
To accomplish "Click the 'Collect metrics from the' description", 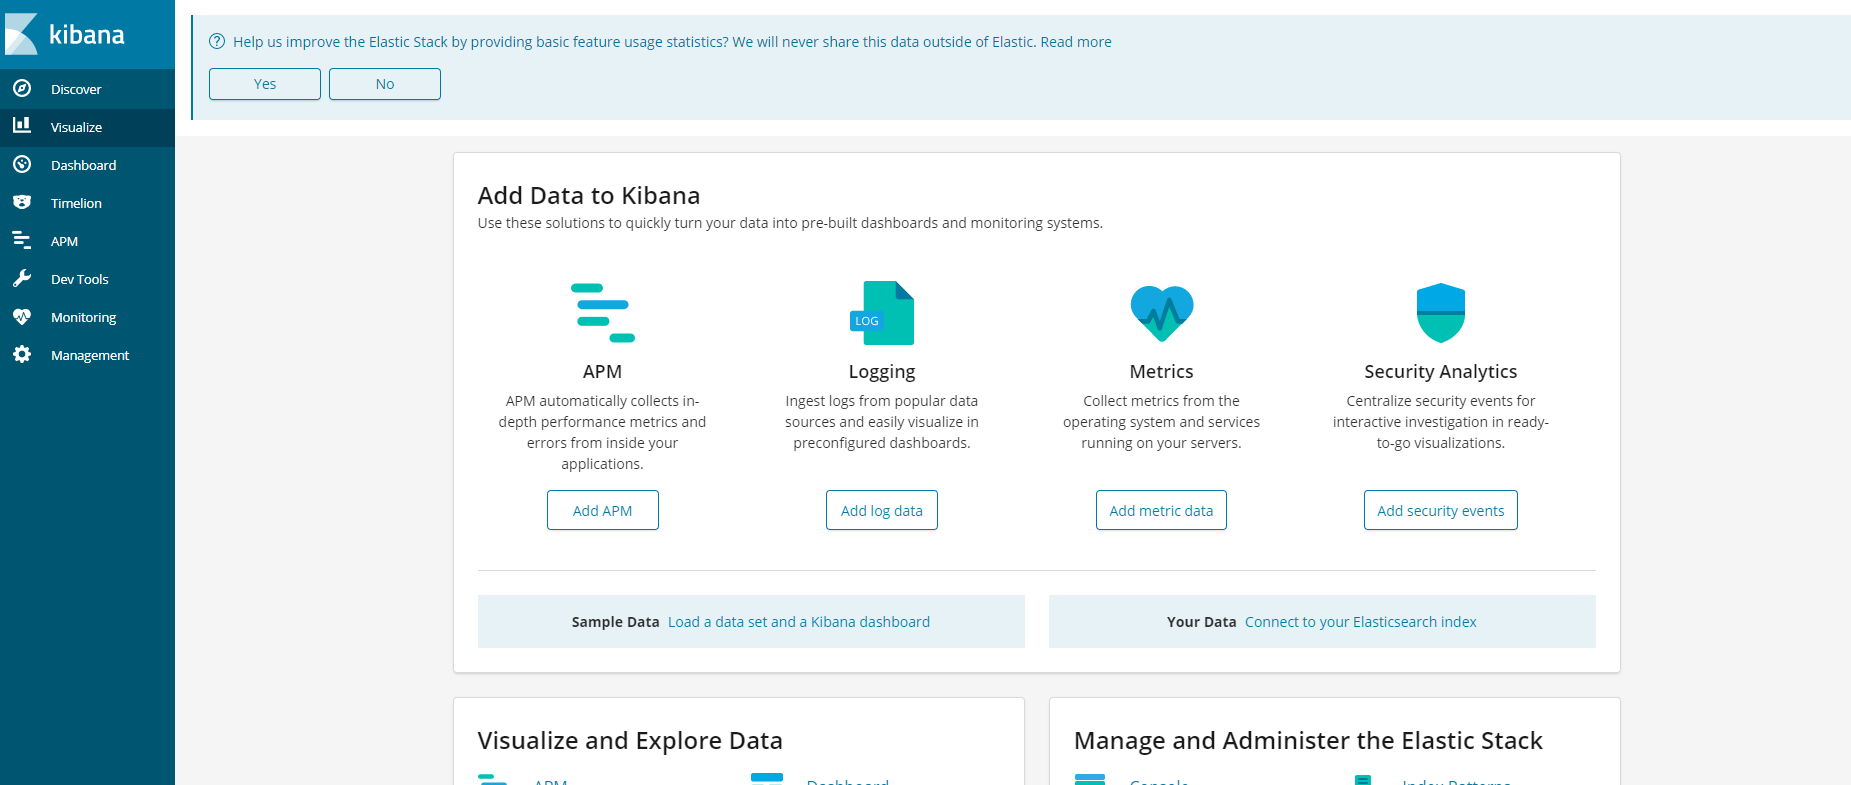I will (1161, 422).
